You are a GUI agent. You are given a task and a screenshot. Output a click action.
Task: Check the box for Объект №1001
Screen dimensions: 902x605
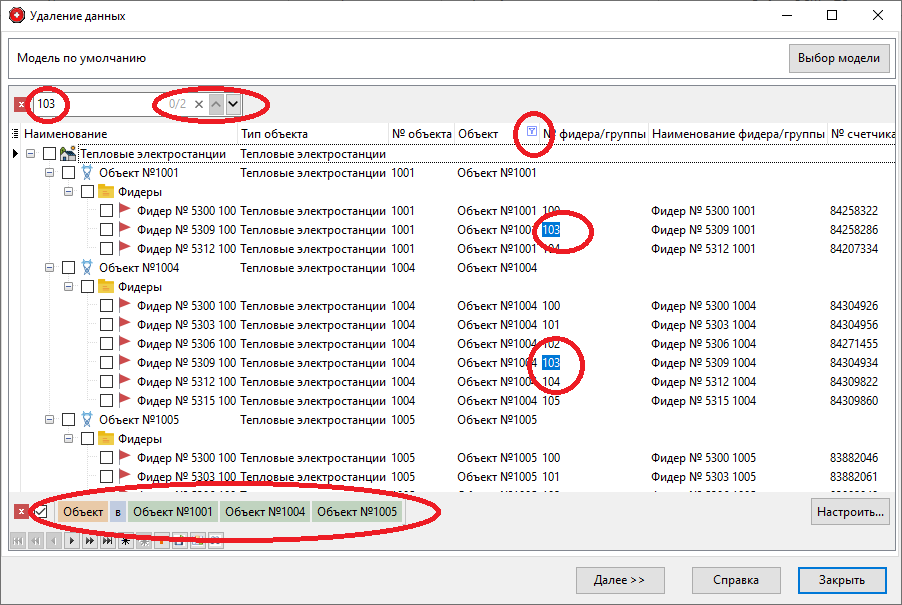tap(68, 173)
